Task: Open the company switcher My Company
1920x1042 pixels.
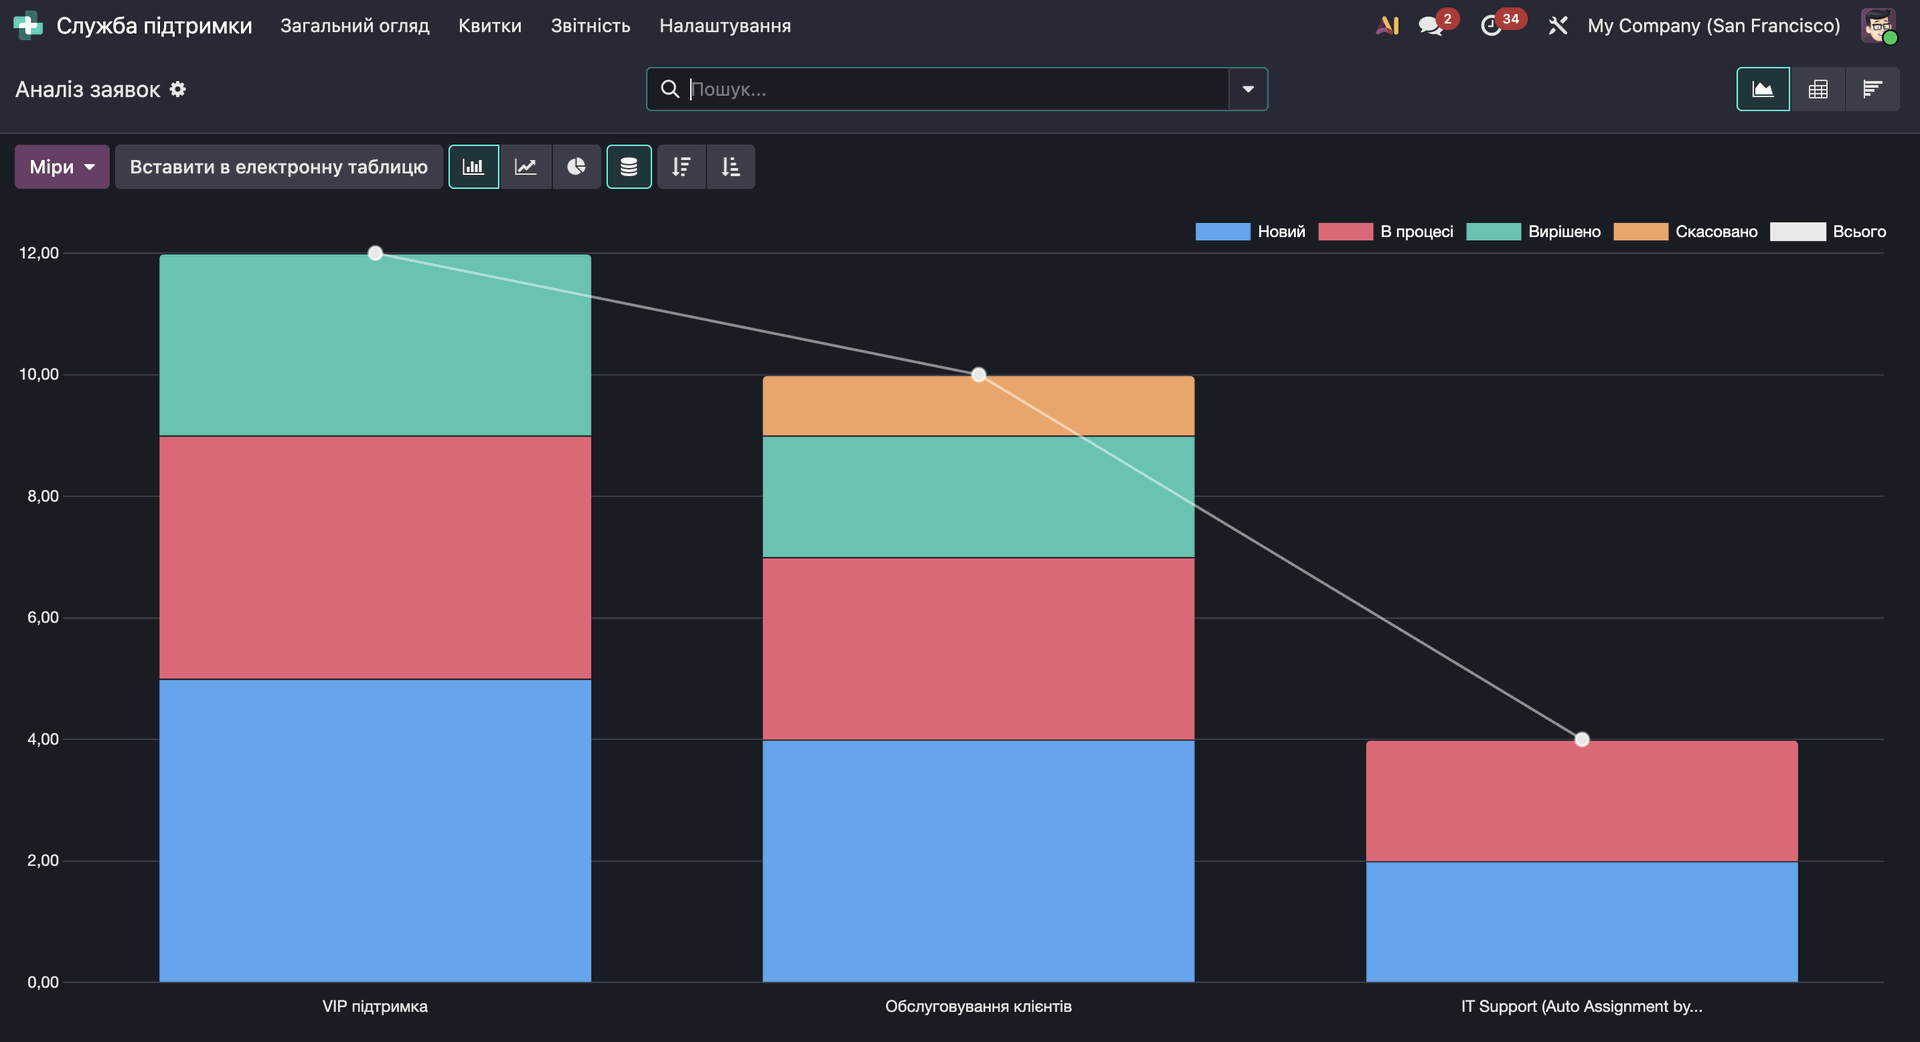Action: pos(1713,26)
